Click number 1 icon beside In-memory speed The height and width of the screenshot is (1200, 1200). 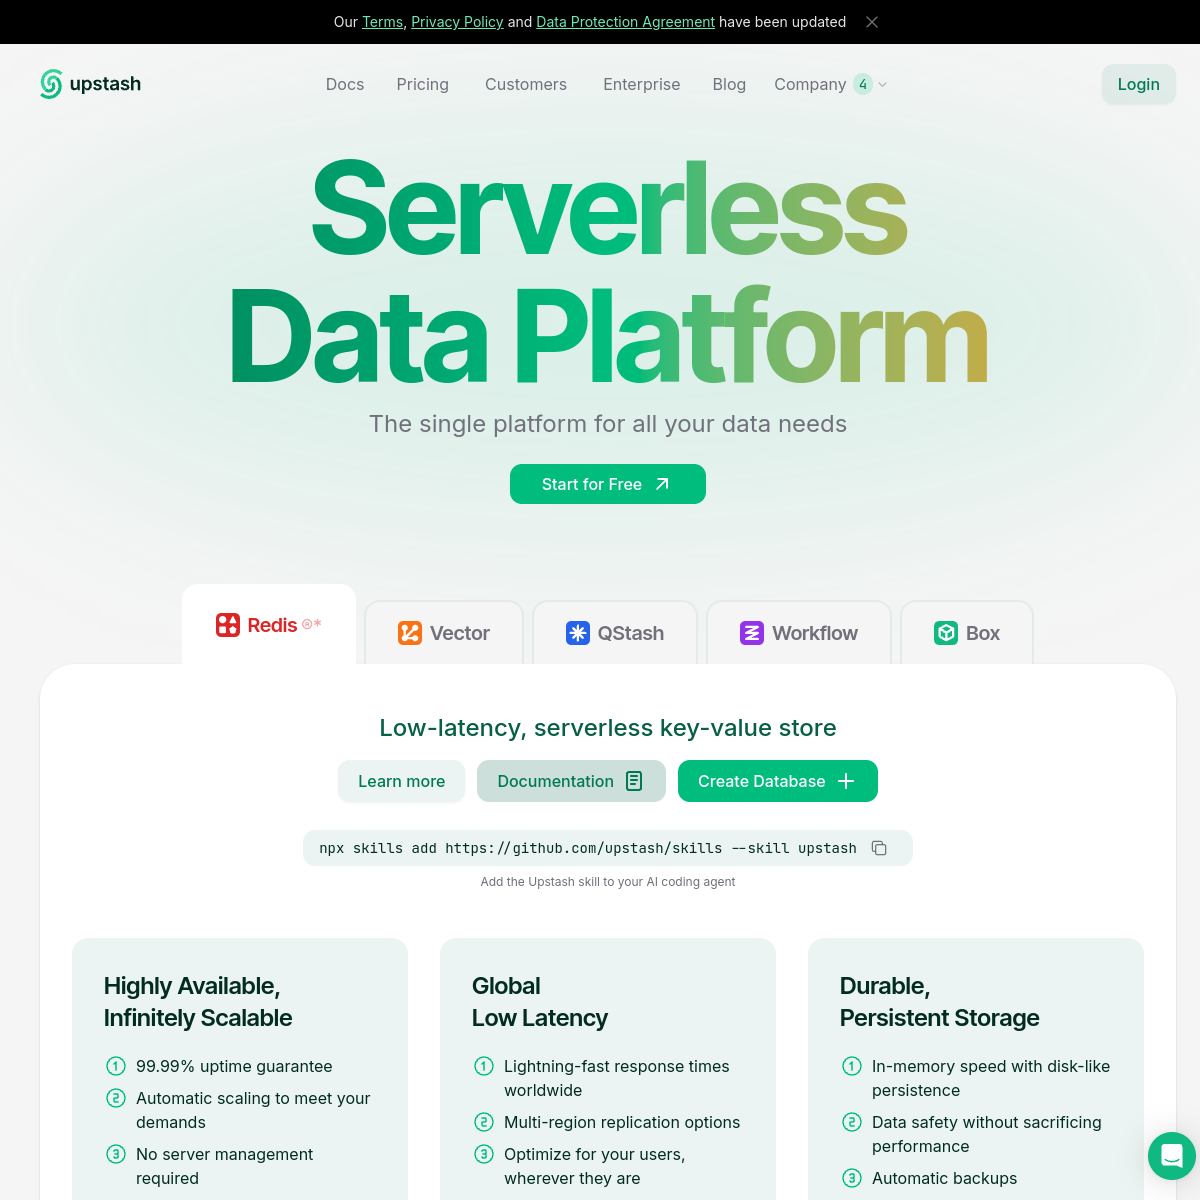click(x=852, y=1066)
